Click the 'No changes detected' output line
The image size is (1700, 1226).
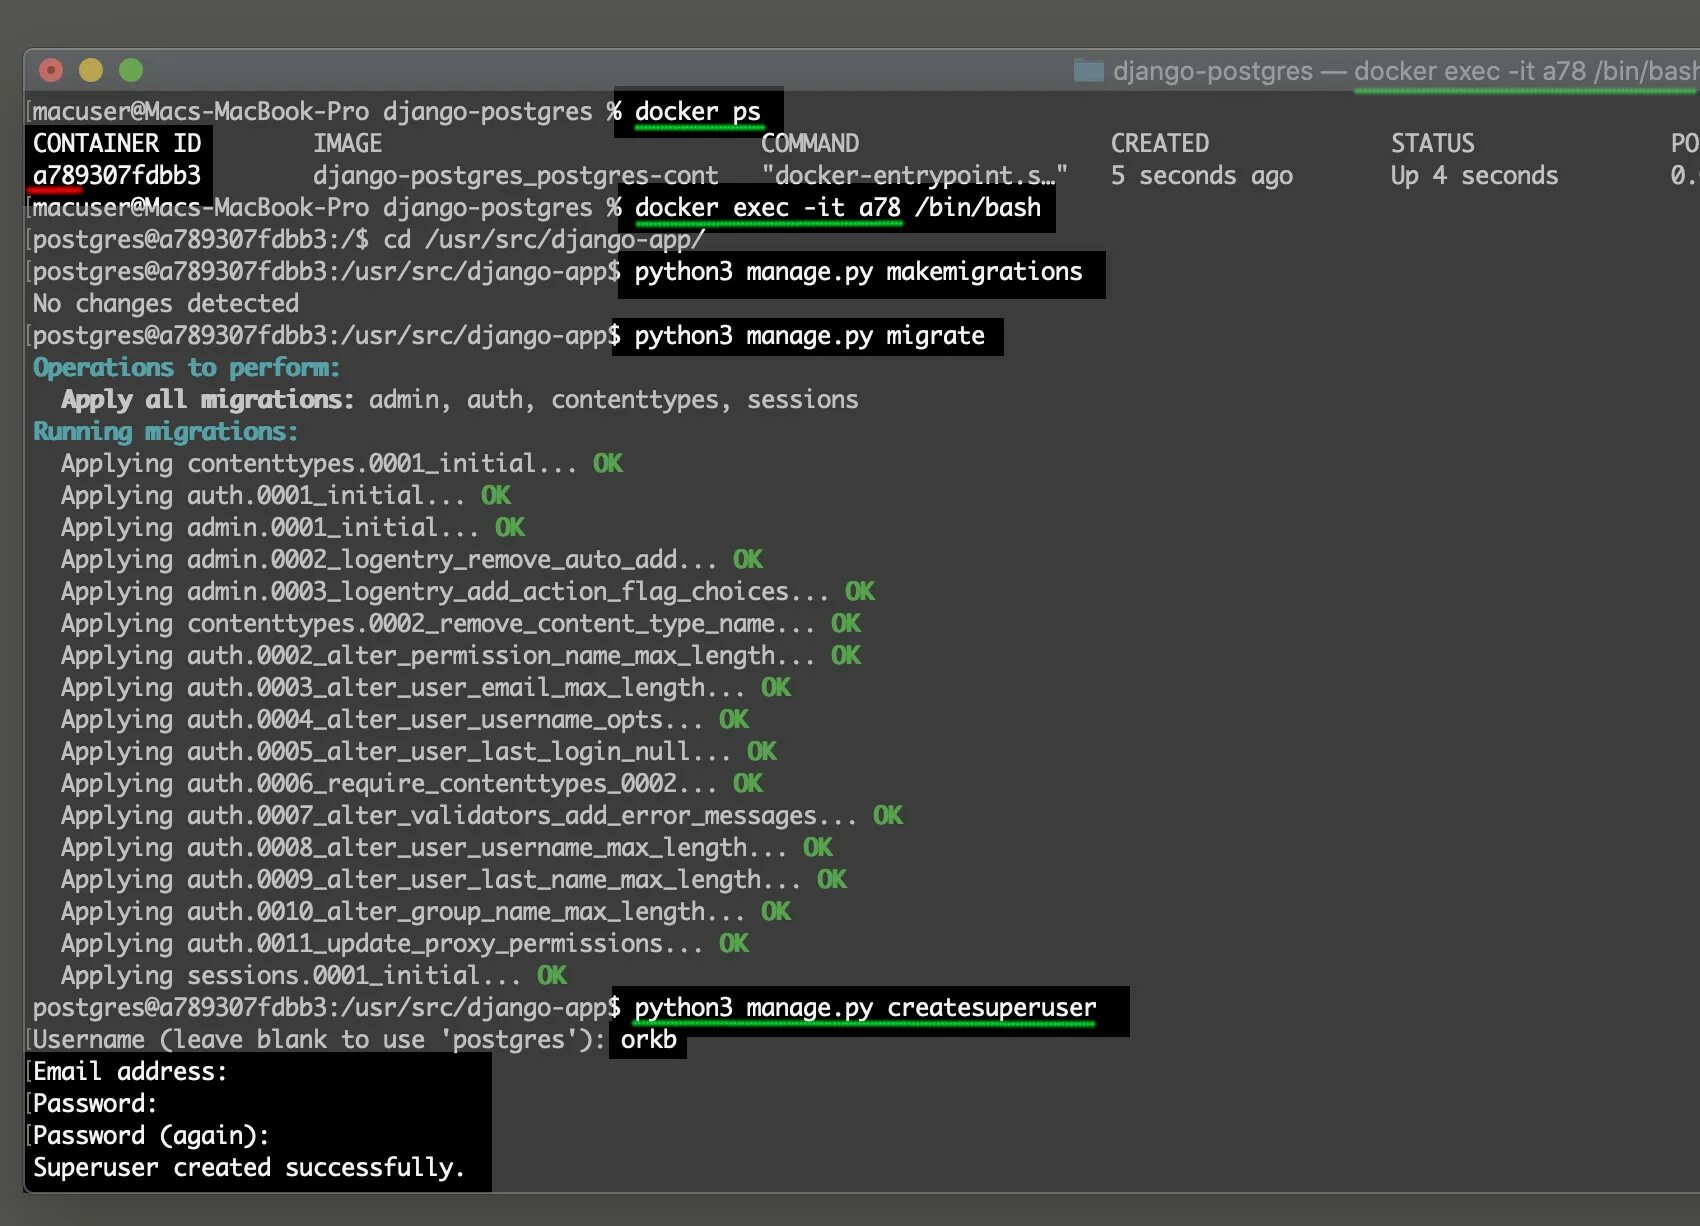click(166, 303)
